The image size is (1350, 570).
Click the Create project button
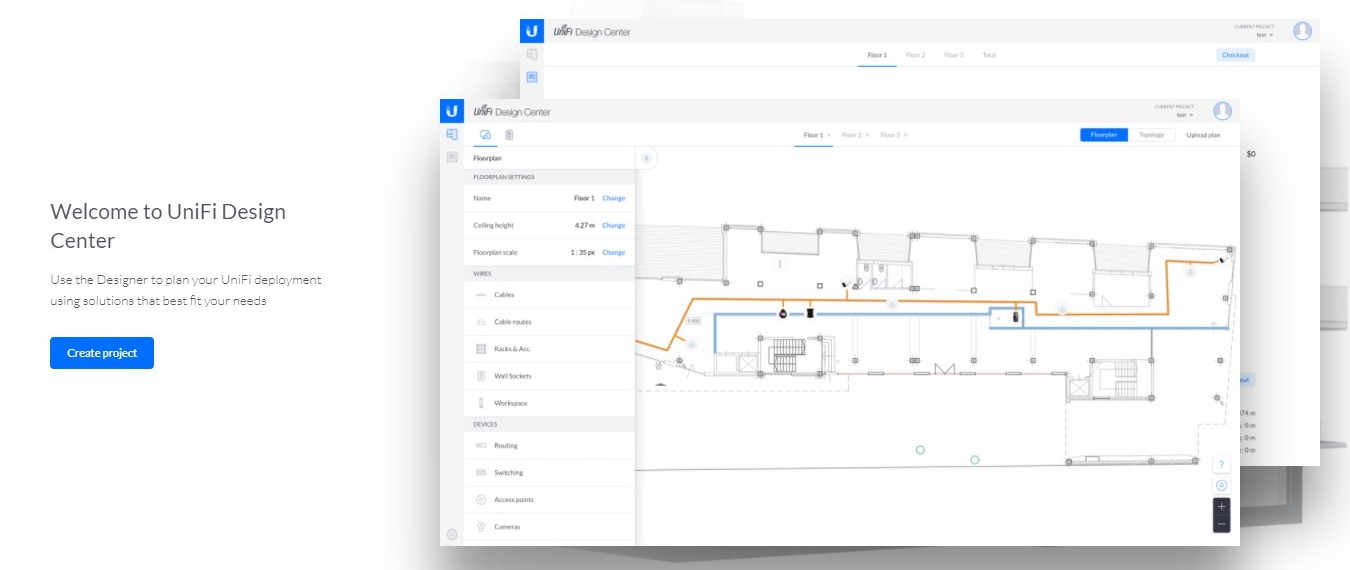(102, 353)
